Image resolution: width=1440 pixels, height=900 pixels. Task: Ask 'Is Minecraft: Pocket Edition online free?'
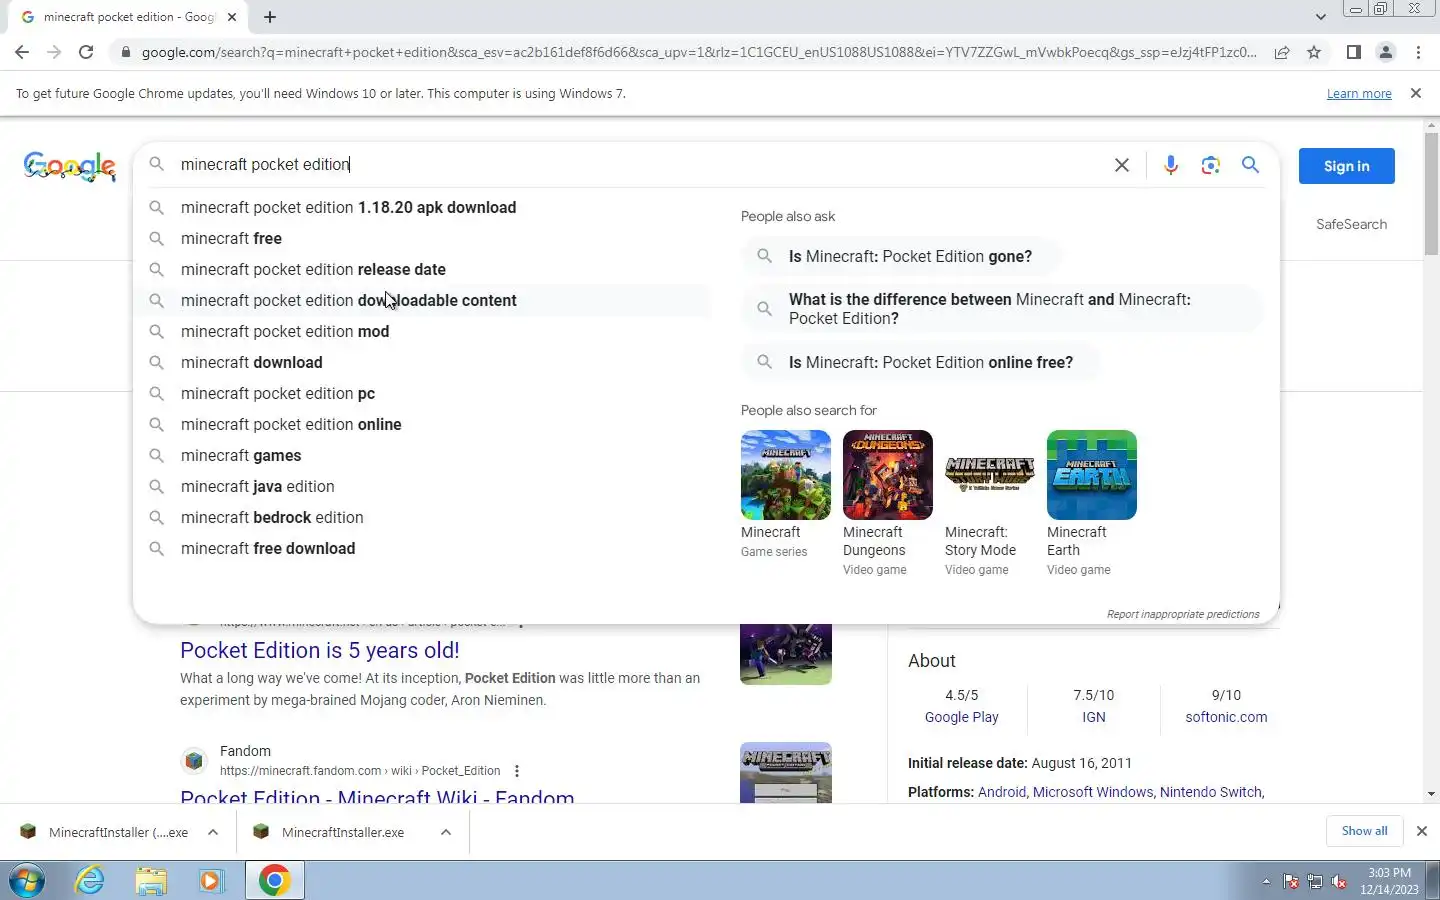pyautogui.click(x=921, y=363)
